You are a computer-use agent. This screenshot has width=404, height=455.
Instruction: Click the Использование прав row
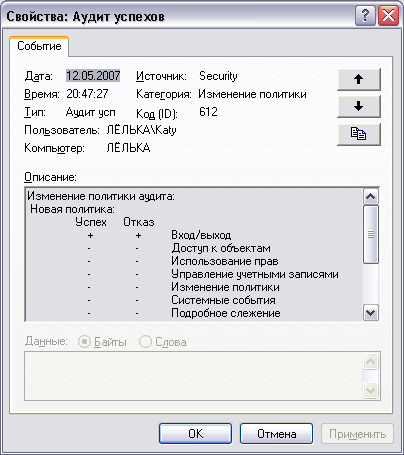[225, 261]
